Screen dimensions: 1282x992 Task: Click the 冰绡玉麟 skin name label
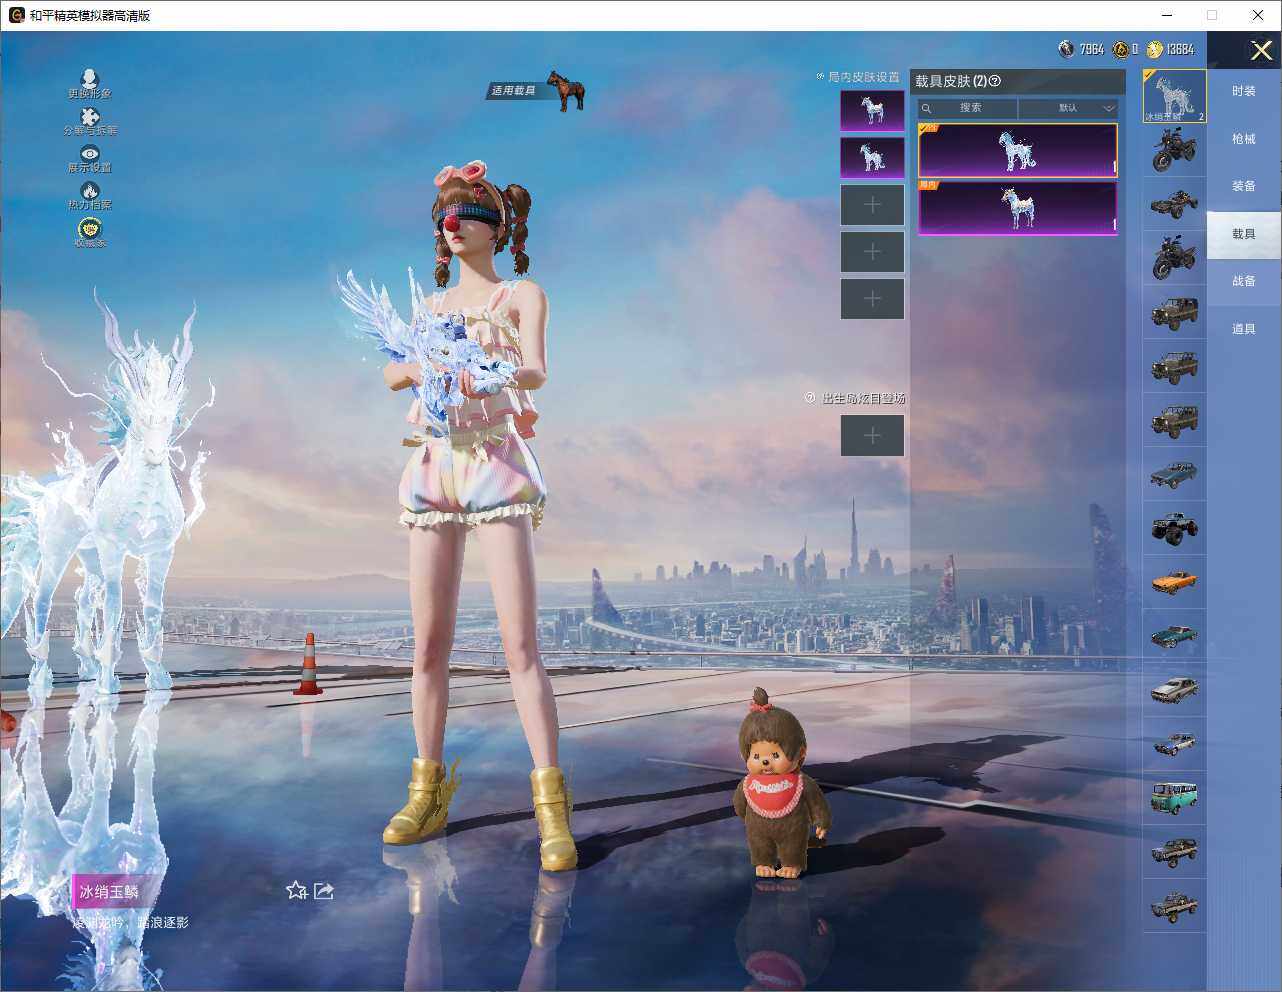click(x=109, y=891)
